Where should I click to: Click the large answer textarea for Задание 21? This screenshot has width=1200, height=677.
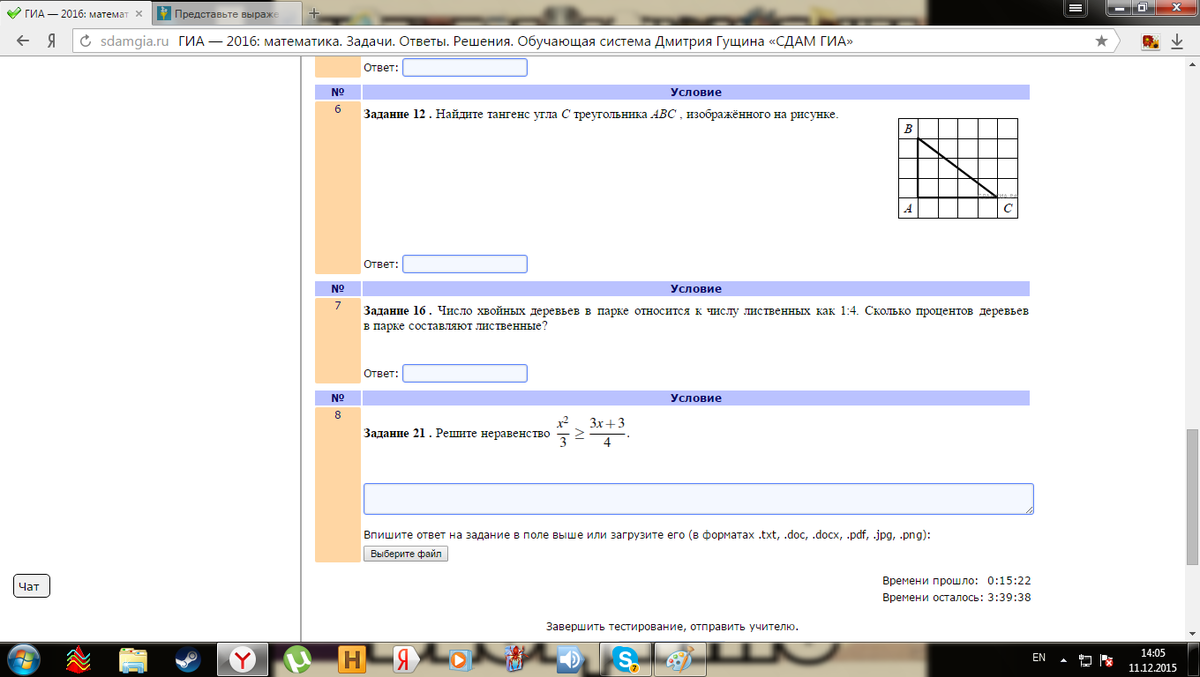click(698, 499)
